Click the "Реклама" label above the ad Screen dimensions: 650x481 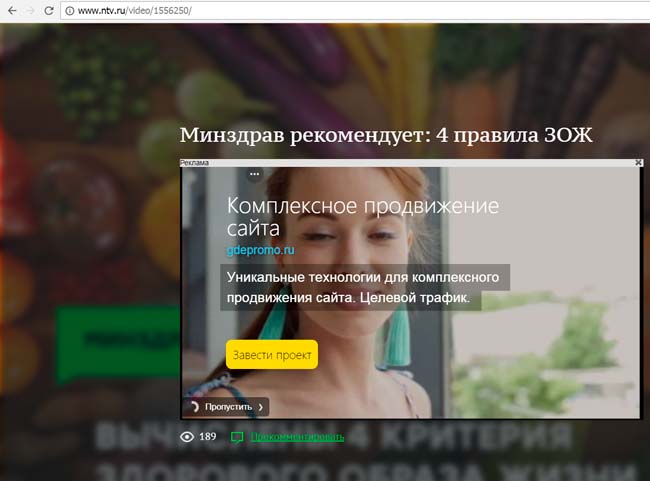[194, 163]
